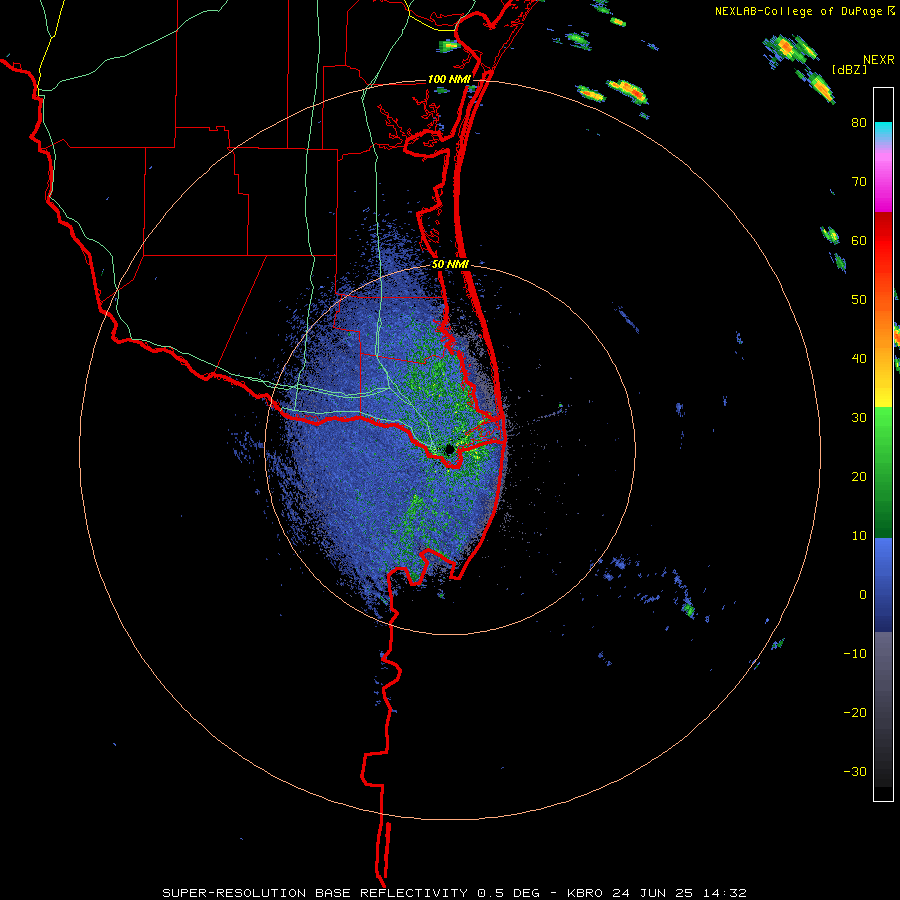Click the KBRO radar site black dot

point(449,449)
